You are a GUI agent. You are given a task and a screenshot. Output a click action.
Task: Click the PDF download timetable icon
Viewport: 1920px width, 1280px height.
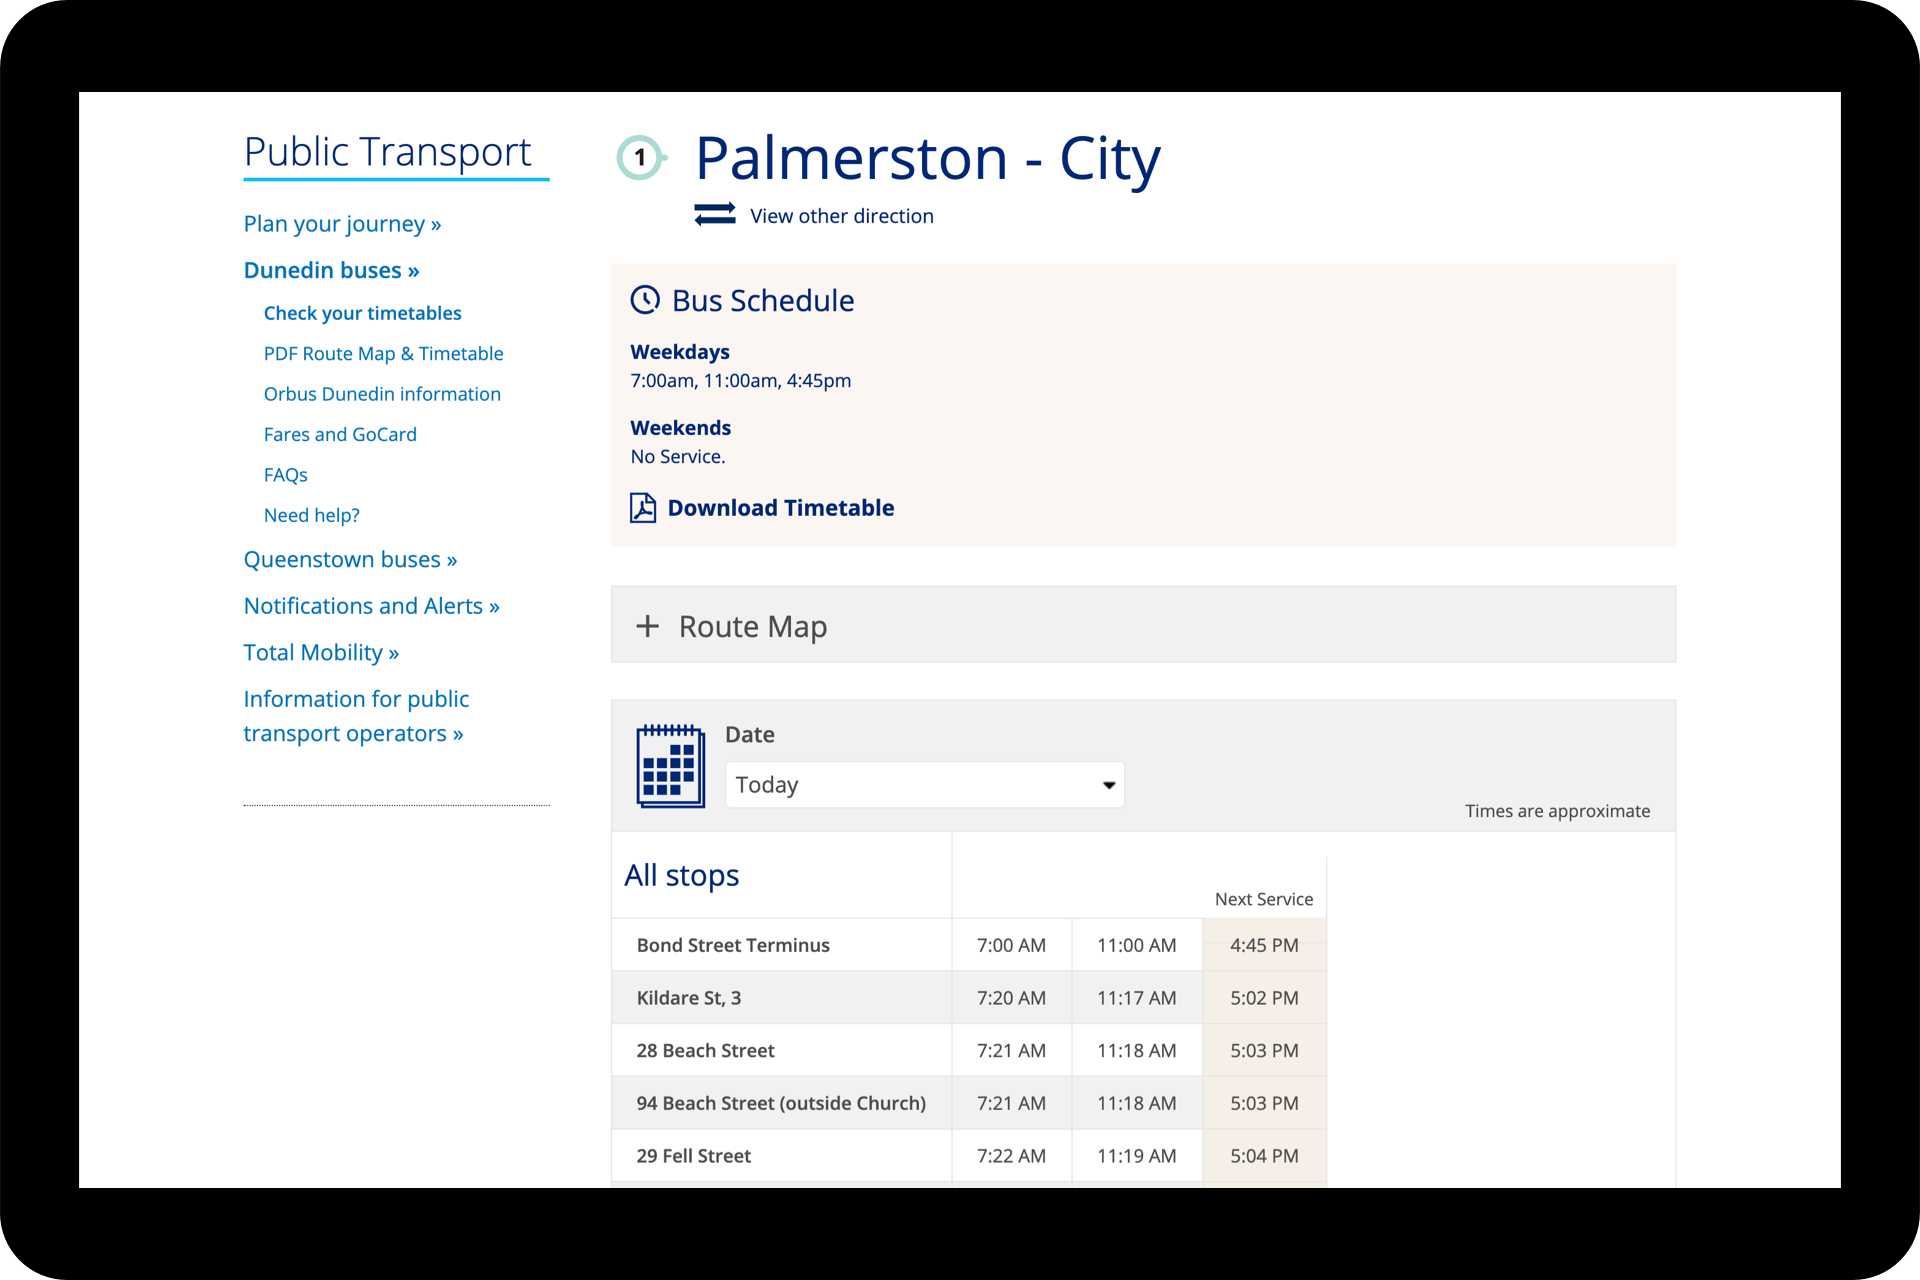click(643, 508)
